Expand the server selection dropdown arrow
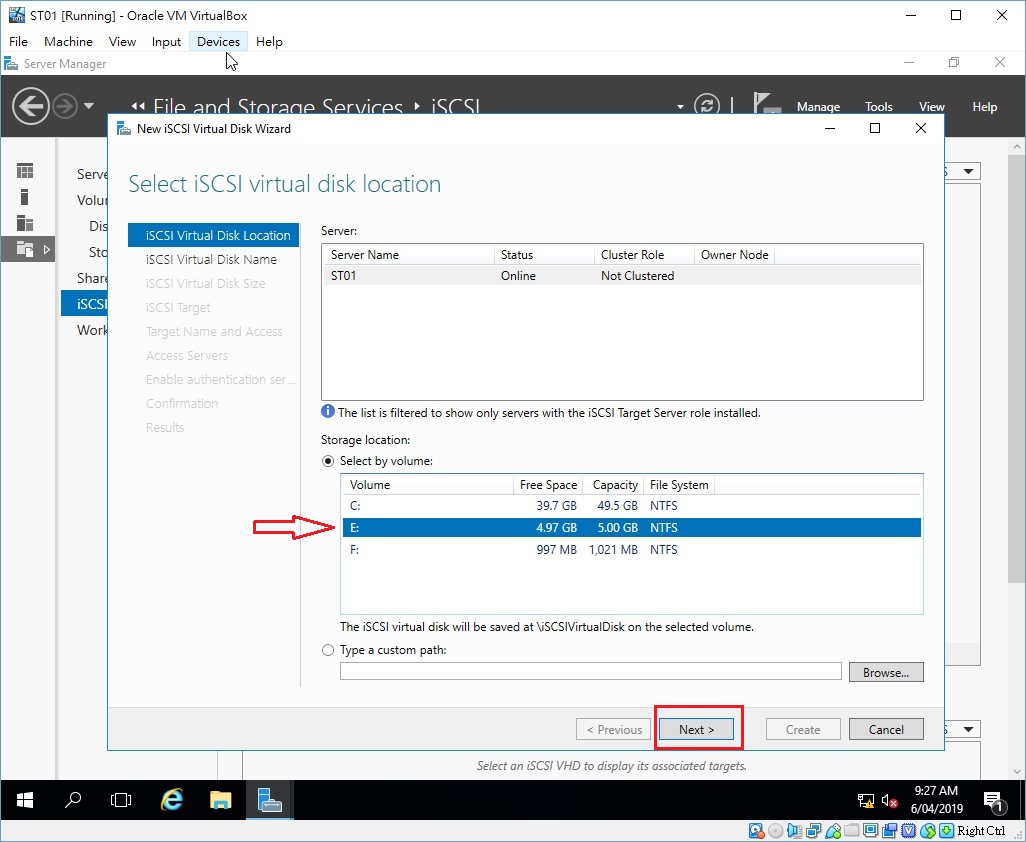 tap(680, 105)
